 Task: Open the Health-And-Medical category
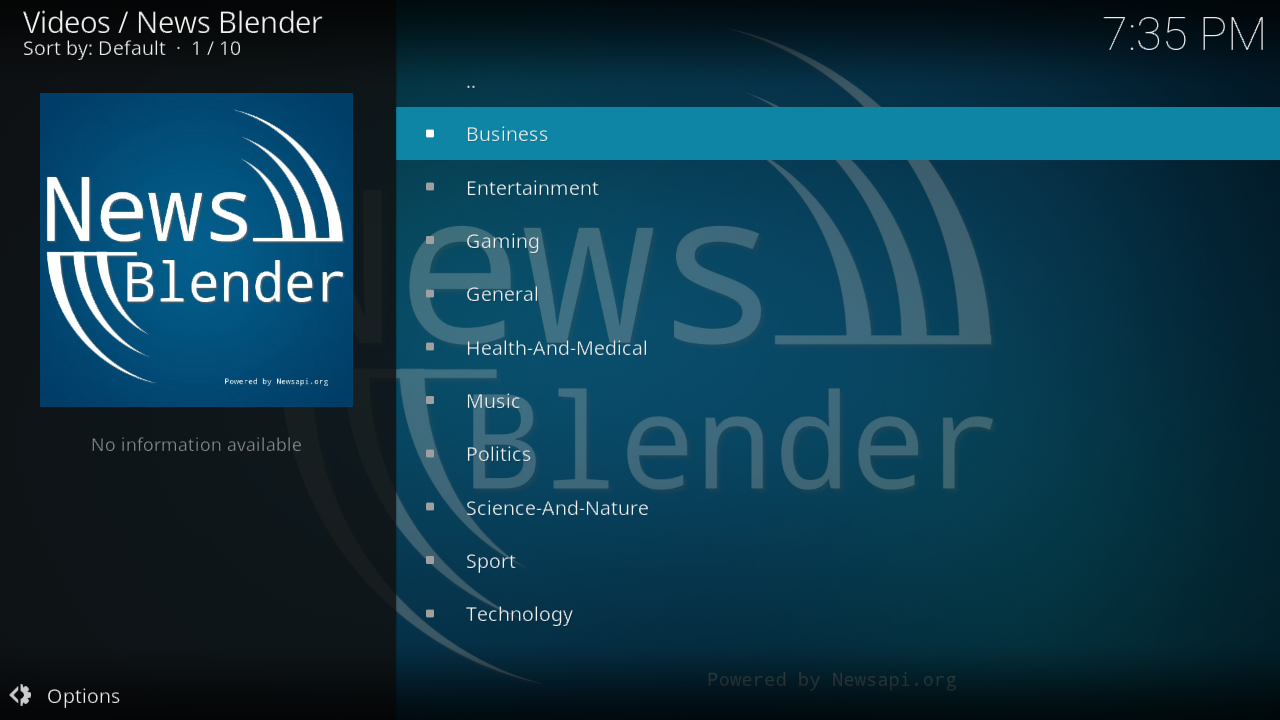point(556,348)
